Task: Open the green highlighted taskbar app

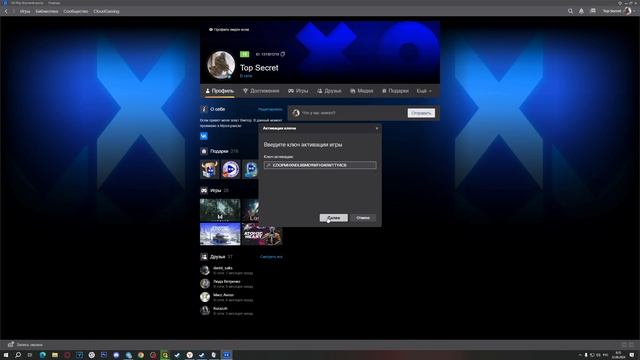Action: point(165,355)
